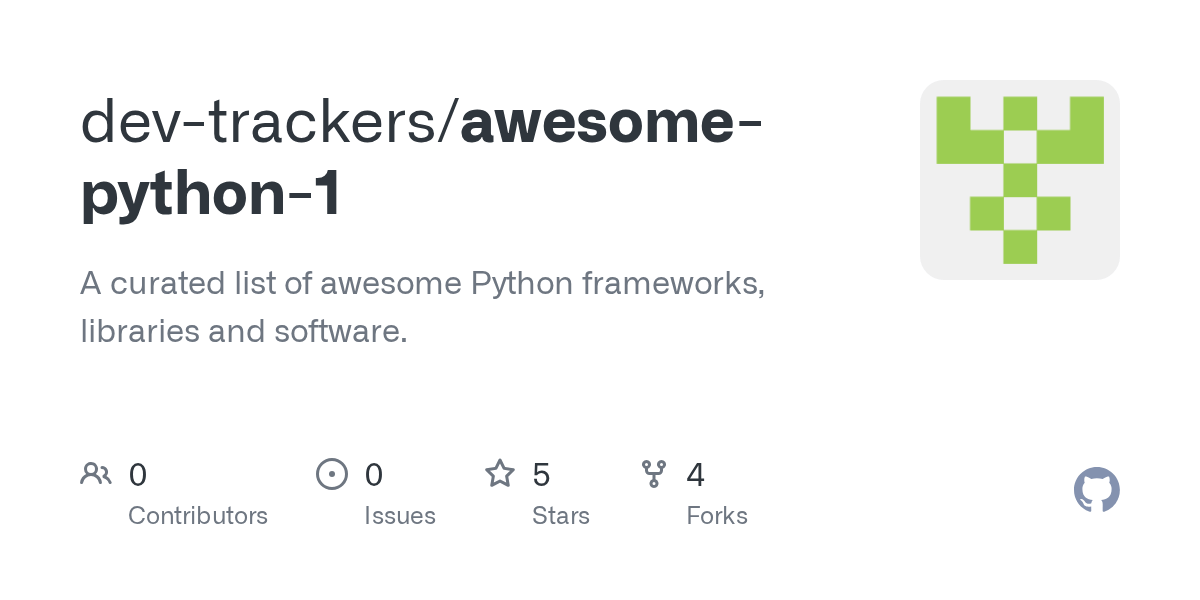This screenshot has height=600, width=1200.
Task: Select the Contributors count of 0
Action: click(138, 474)
